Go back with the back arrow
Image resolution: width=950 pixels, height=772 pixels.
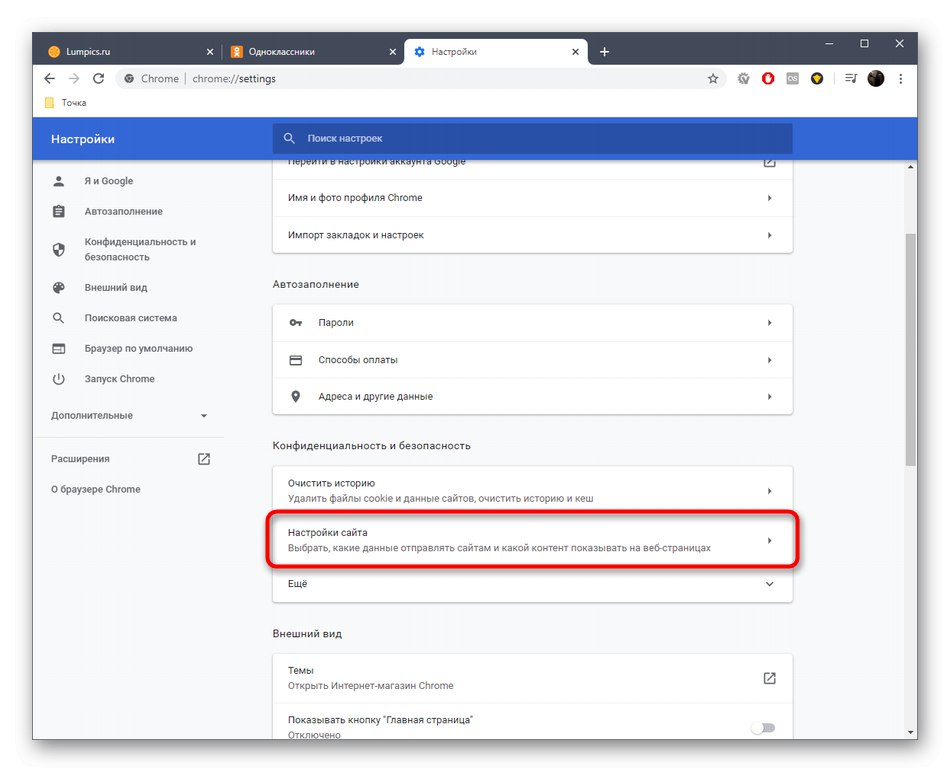[x=50, y=79]
